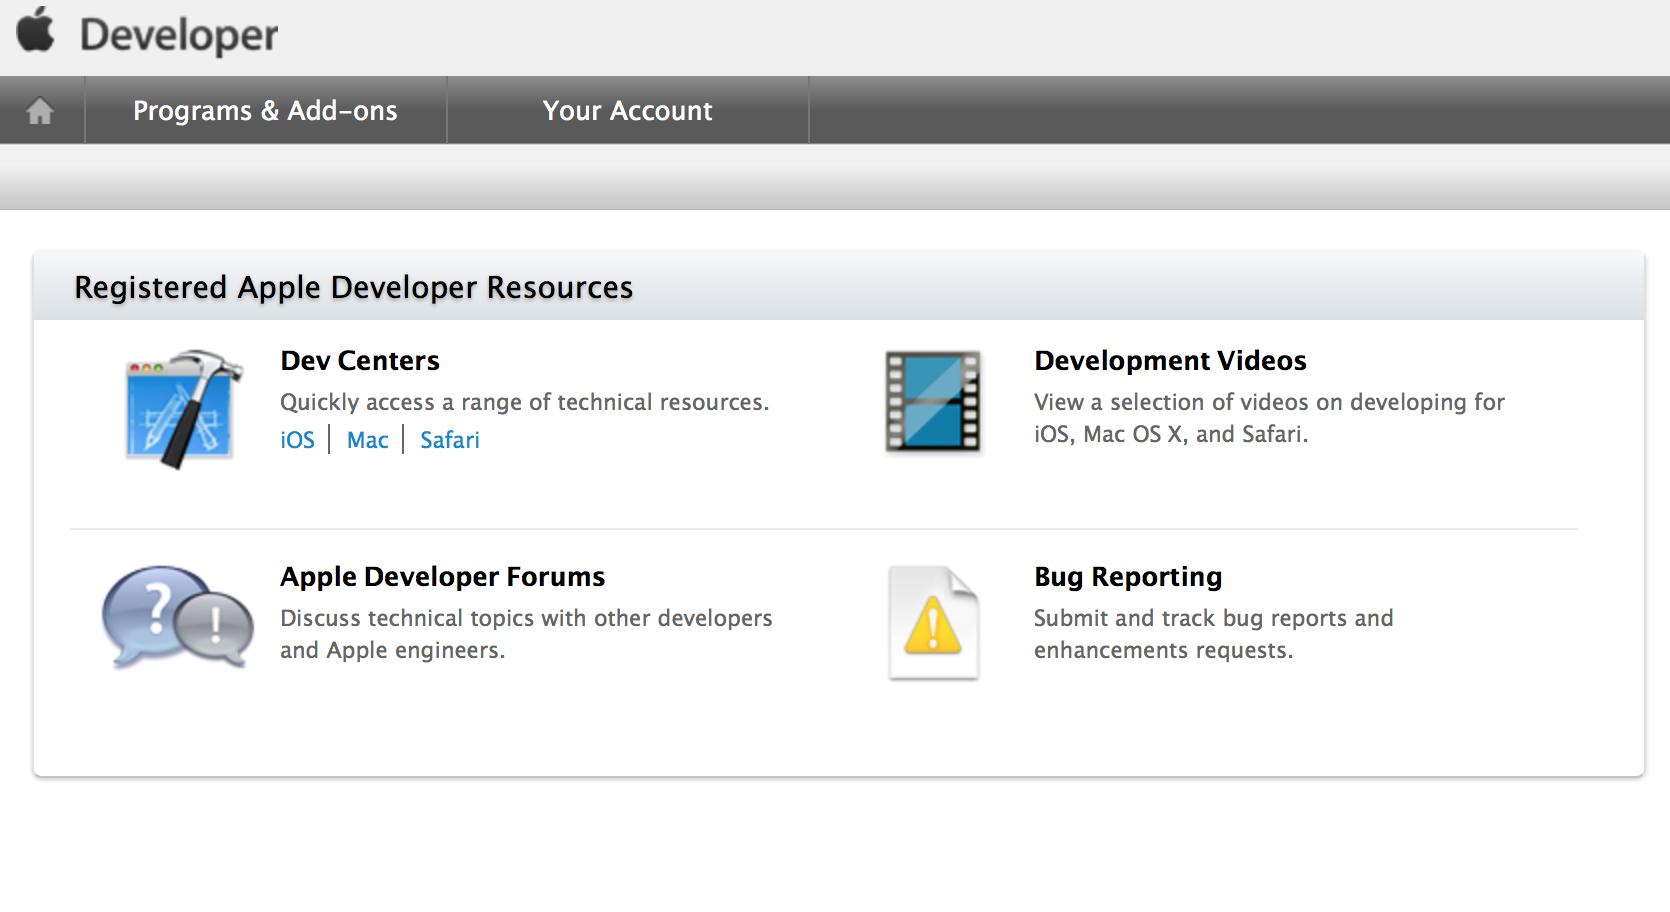Viewport: 1670px width, 912px height.
Task: Click 'and Apple engineers.' text
Action: [x=392, y=650]
